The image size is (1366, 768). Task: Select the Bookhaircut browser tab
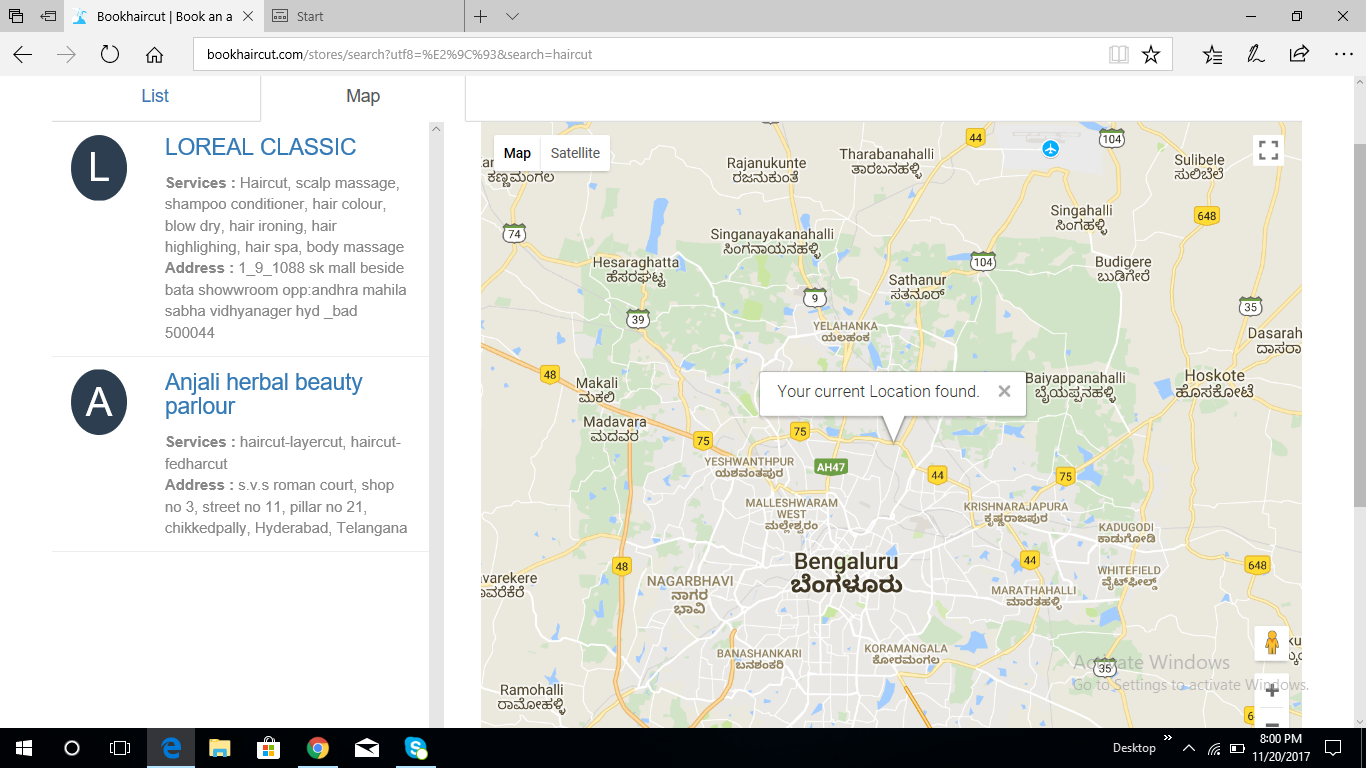point(163,16)
